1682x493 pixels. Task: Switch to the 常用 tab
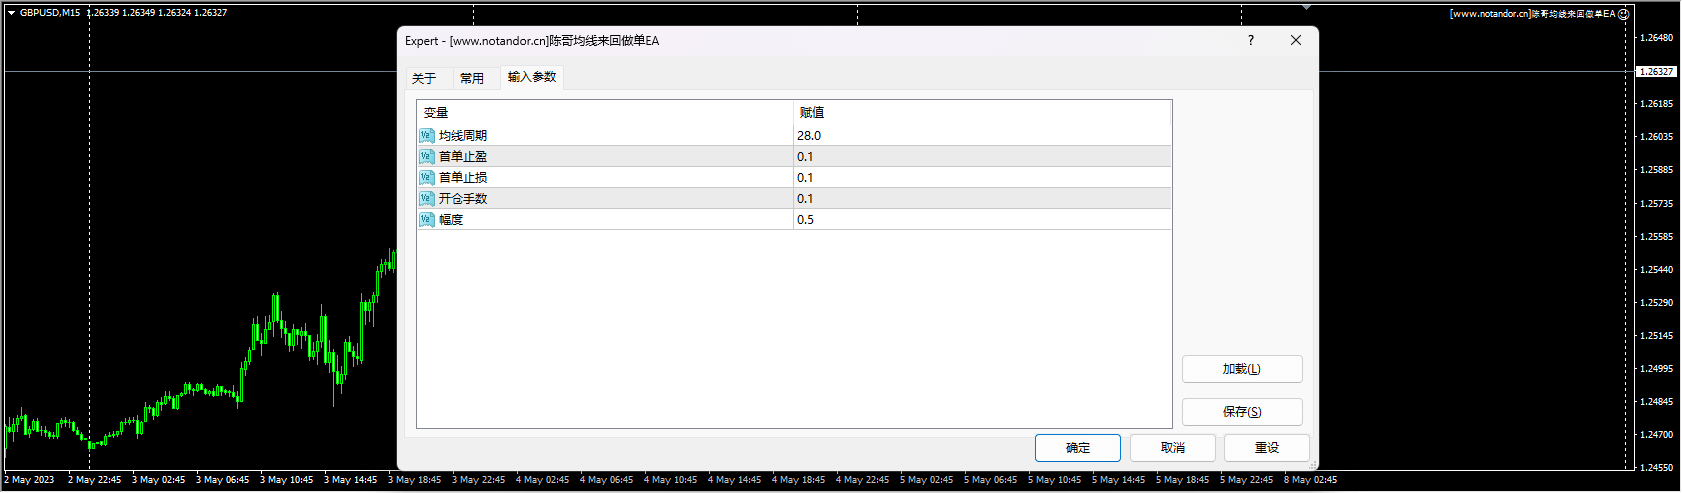pos(472,78)
